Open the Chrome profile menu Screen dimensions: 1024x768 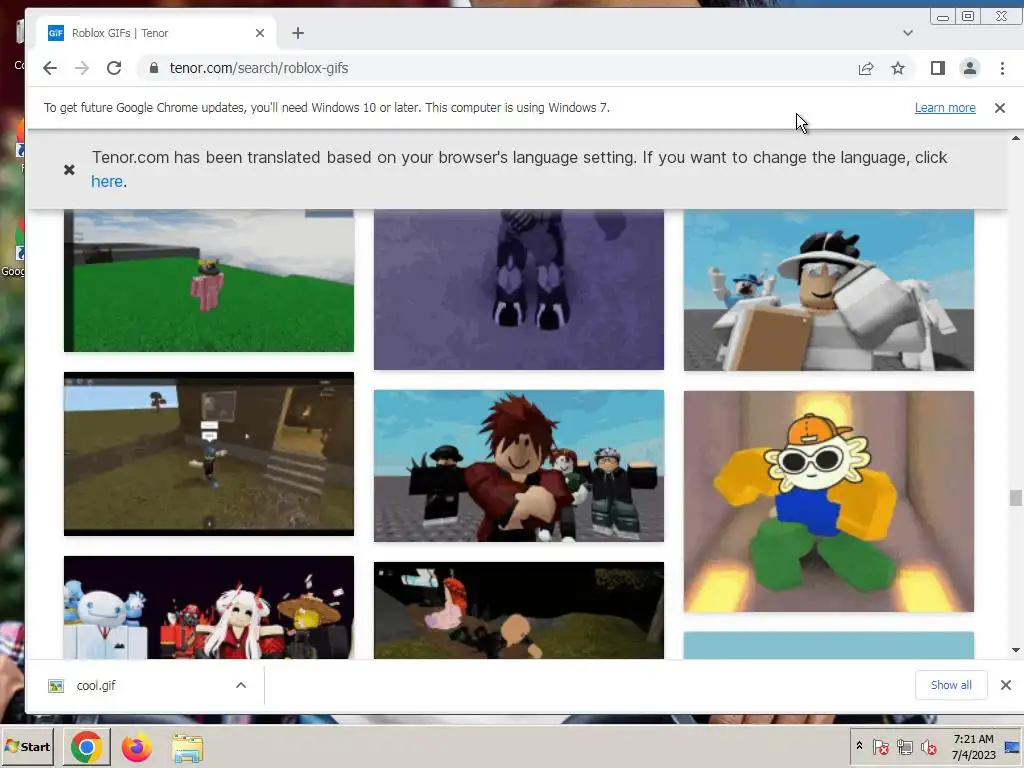(970, 68)
